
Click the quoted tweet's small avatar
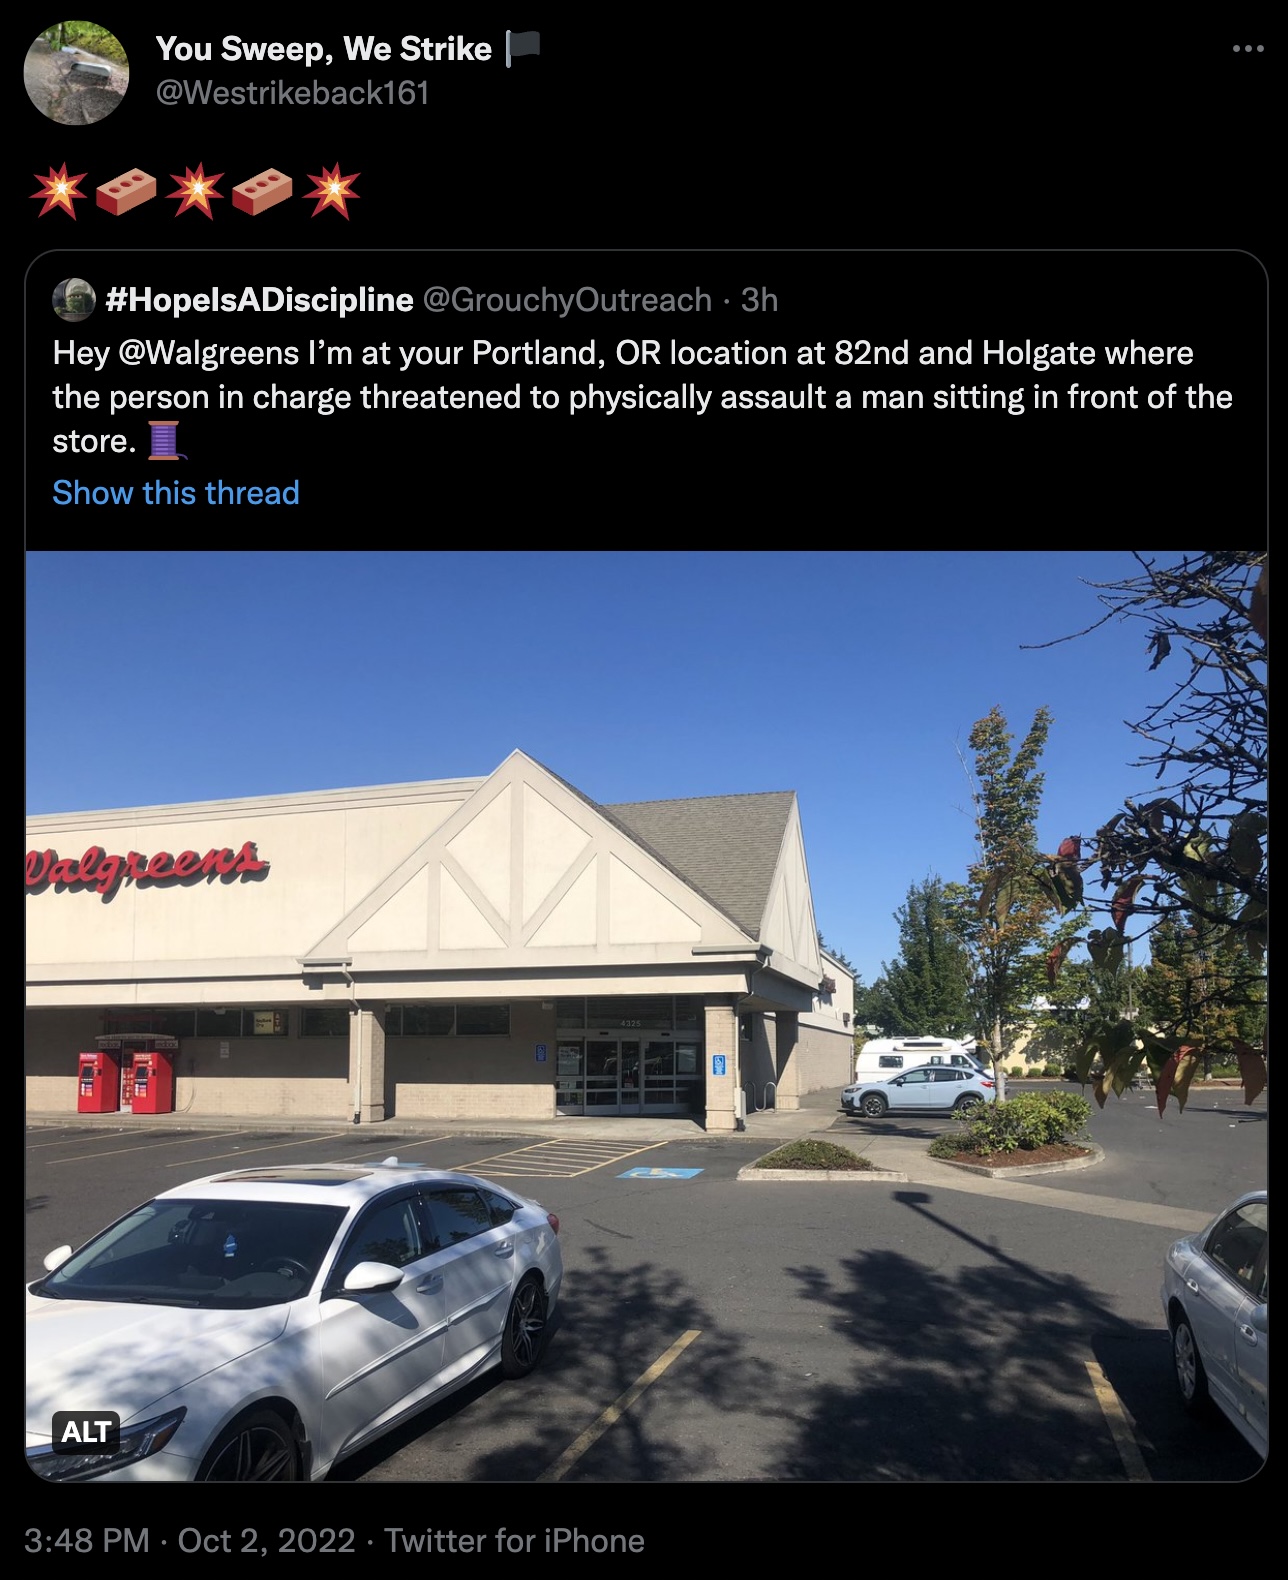pos(74,300)
